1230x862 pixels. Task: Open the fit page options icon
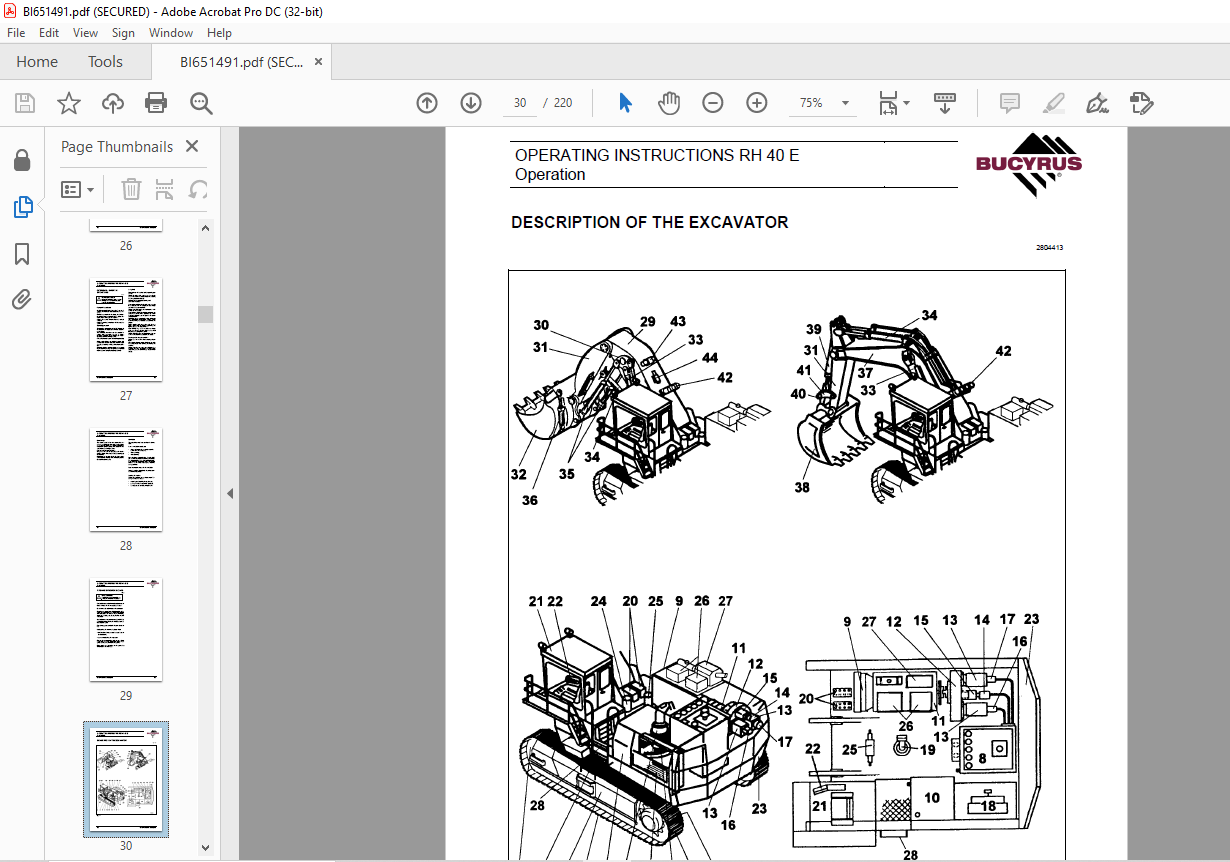point(887,103)
